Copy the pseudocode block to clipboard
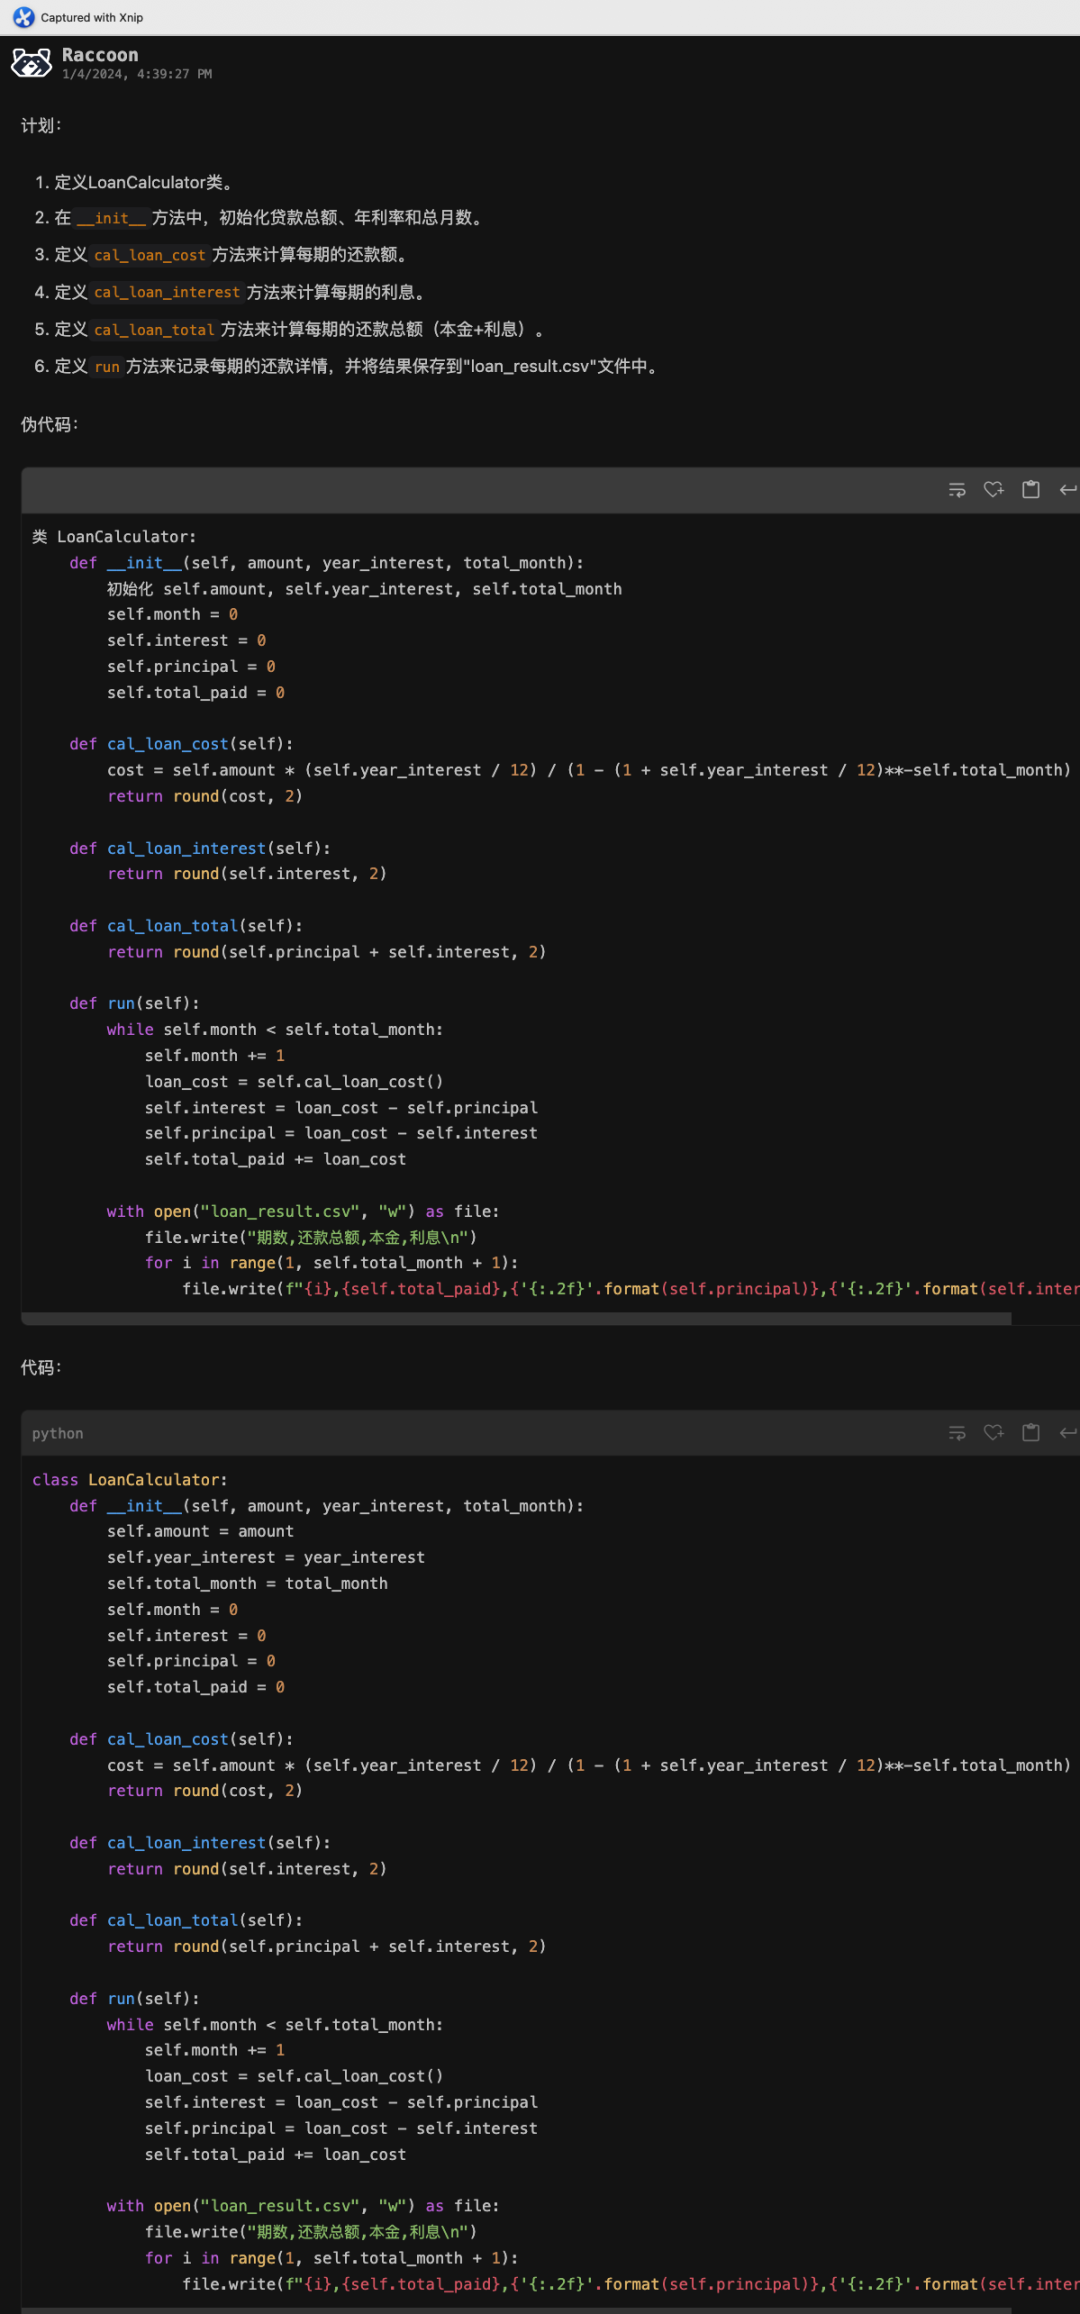The image size is (1080, 2314). tap(1030, 490)
